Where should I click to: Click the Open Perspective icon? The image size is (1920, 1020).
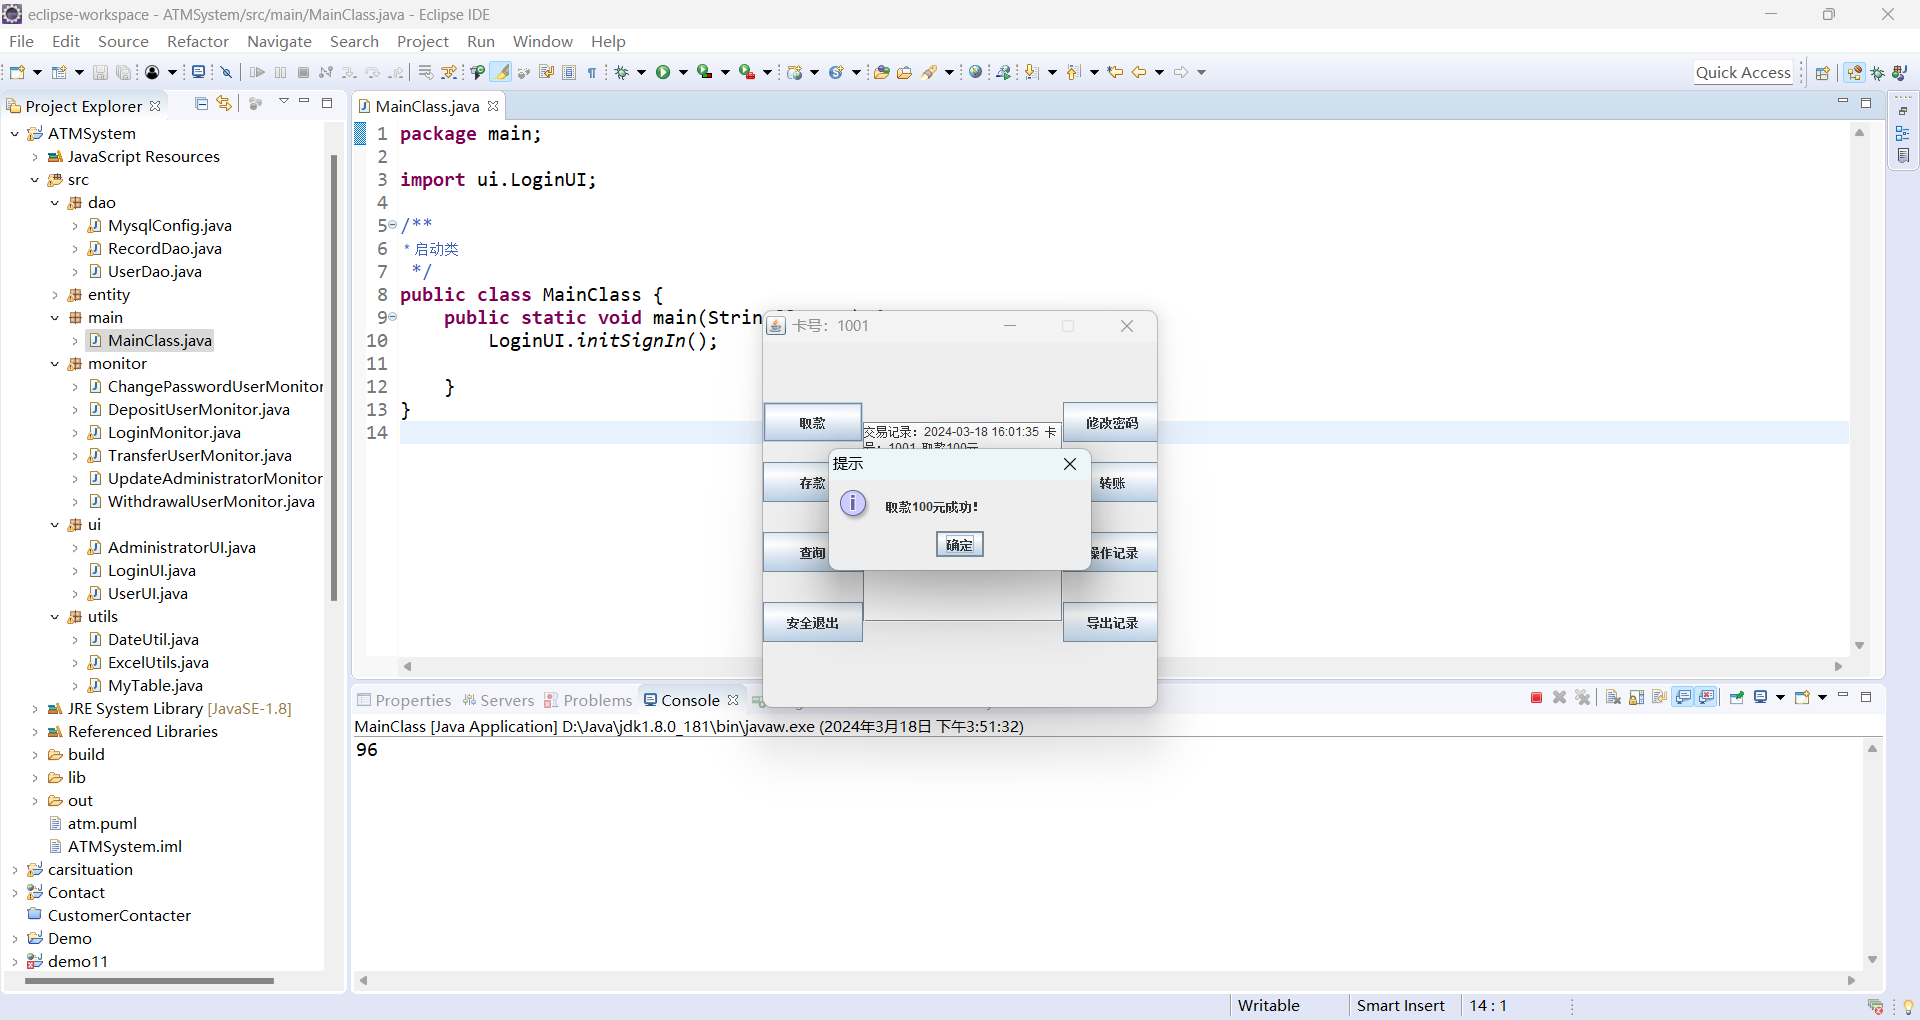coord(1822,72)
